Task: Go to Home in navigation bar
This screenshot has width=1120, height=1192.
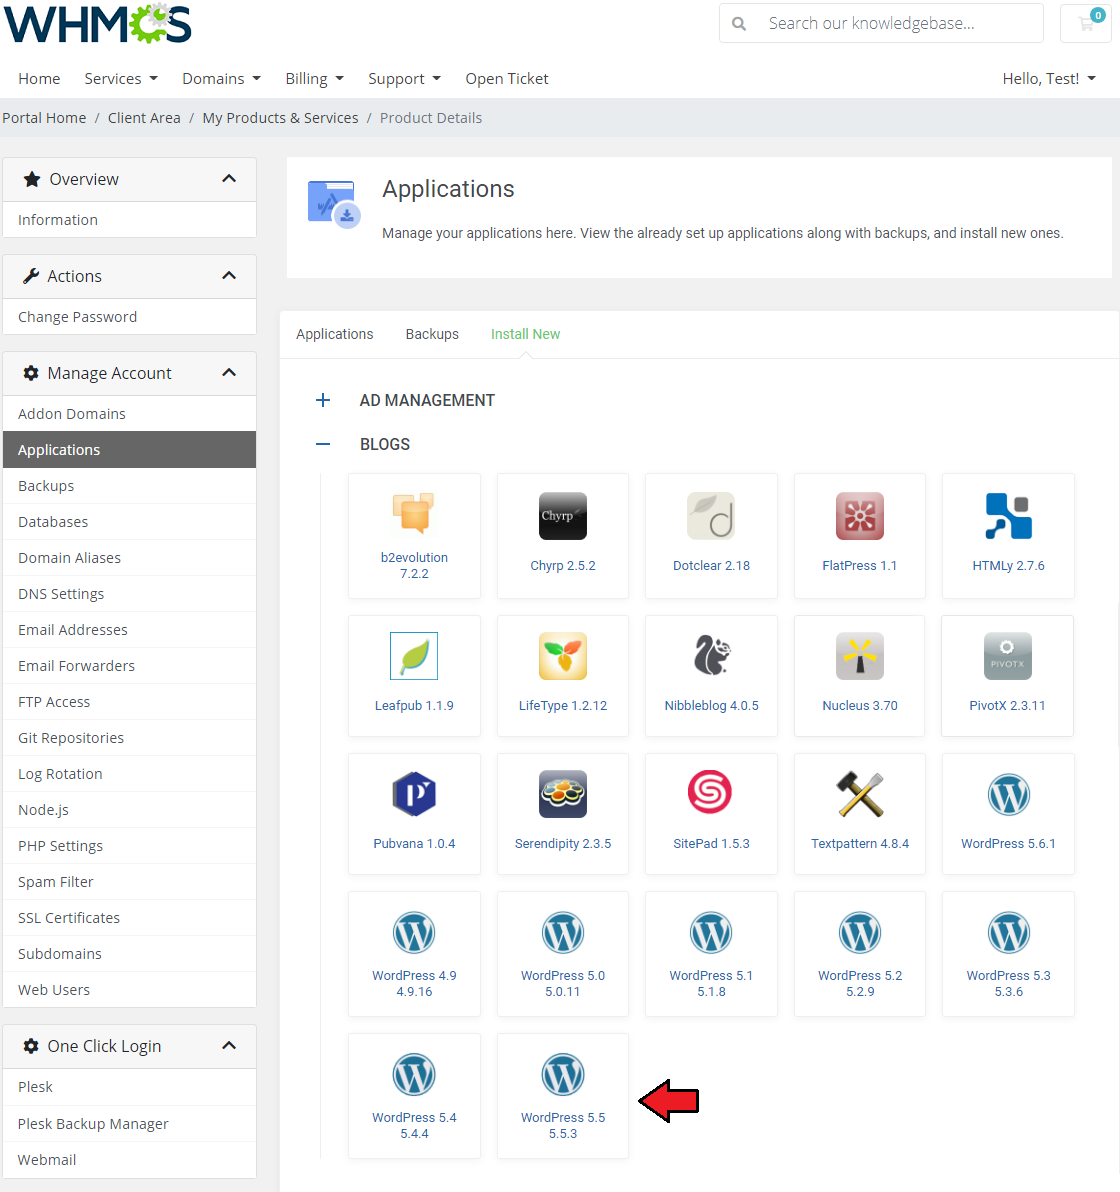Action: pyautogui.click(x=39, y=79)
